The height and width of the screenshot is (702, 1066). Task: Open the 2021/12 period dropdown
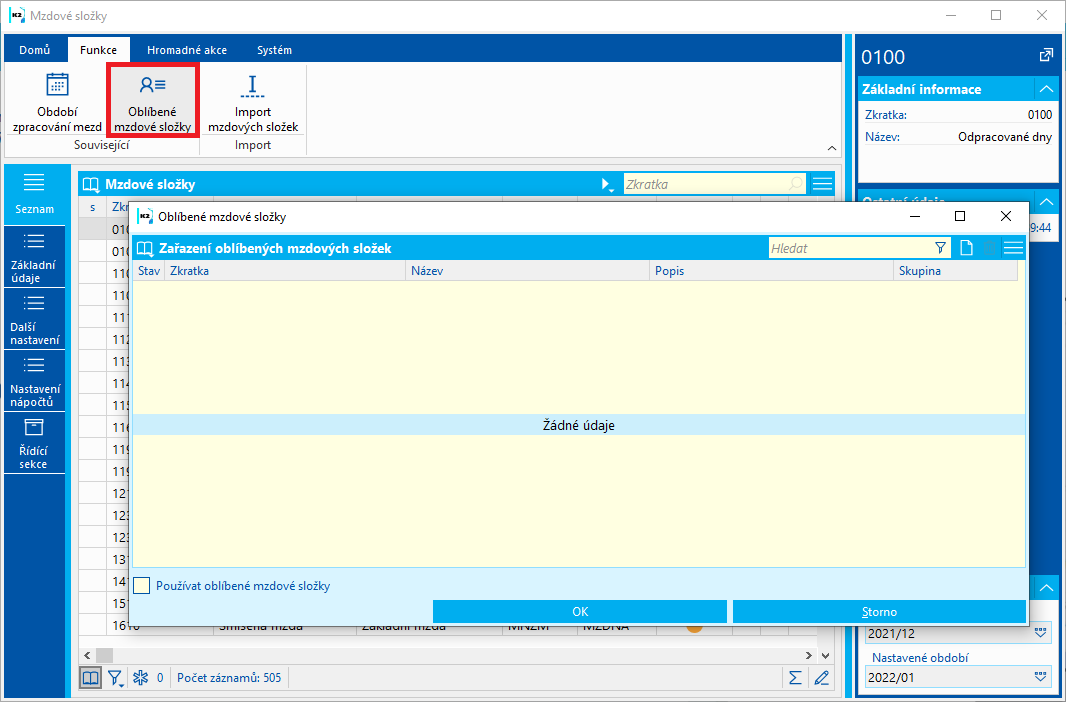pyautogui.click(x=1039, y=633)
